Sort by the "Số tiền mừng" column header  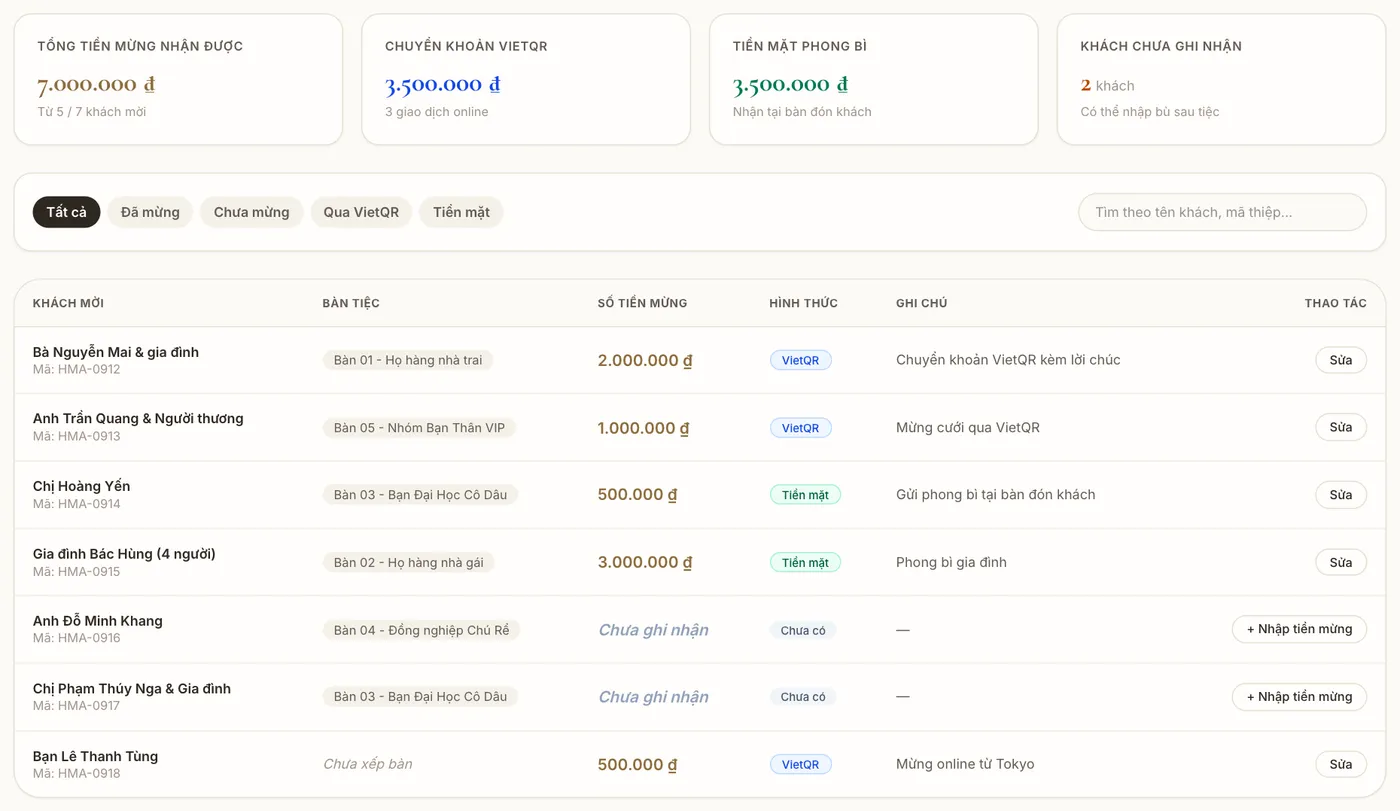642,303
